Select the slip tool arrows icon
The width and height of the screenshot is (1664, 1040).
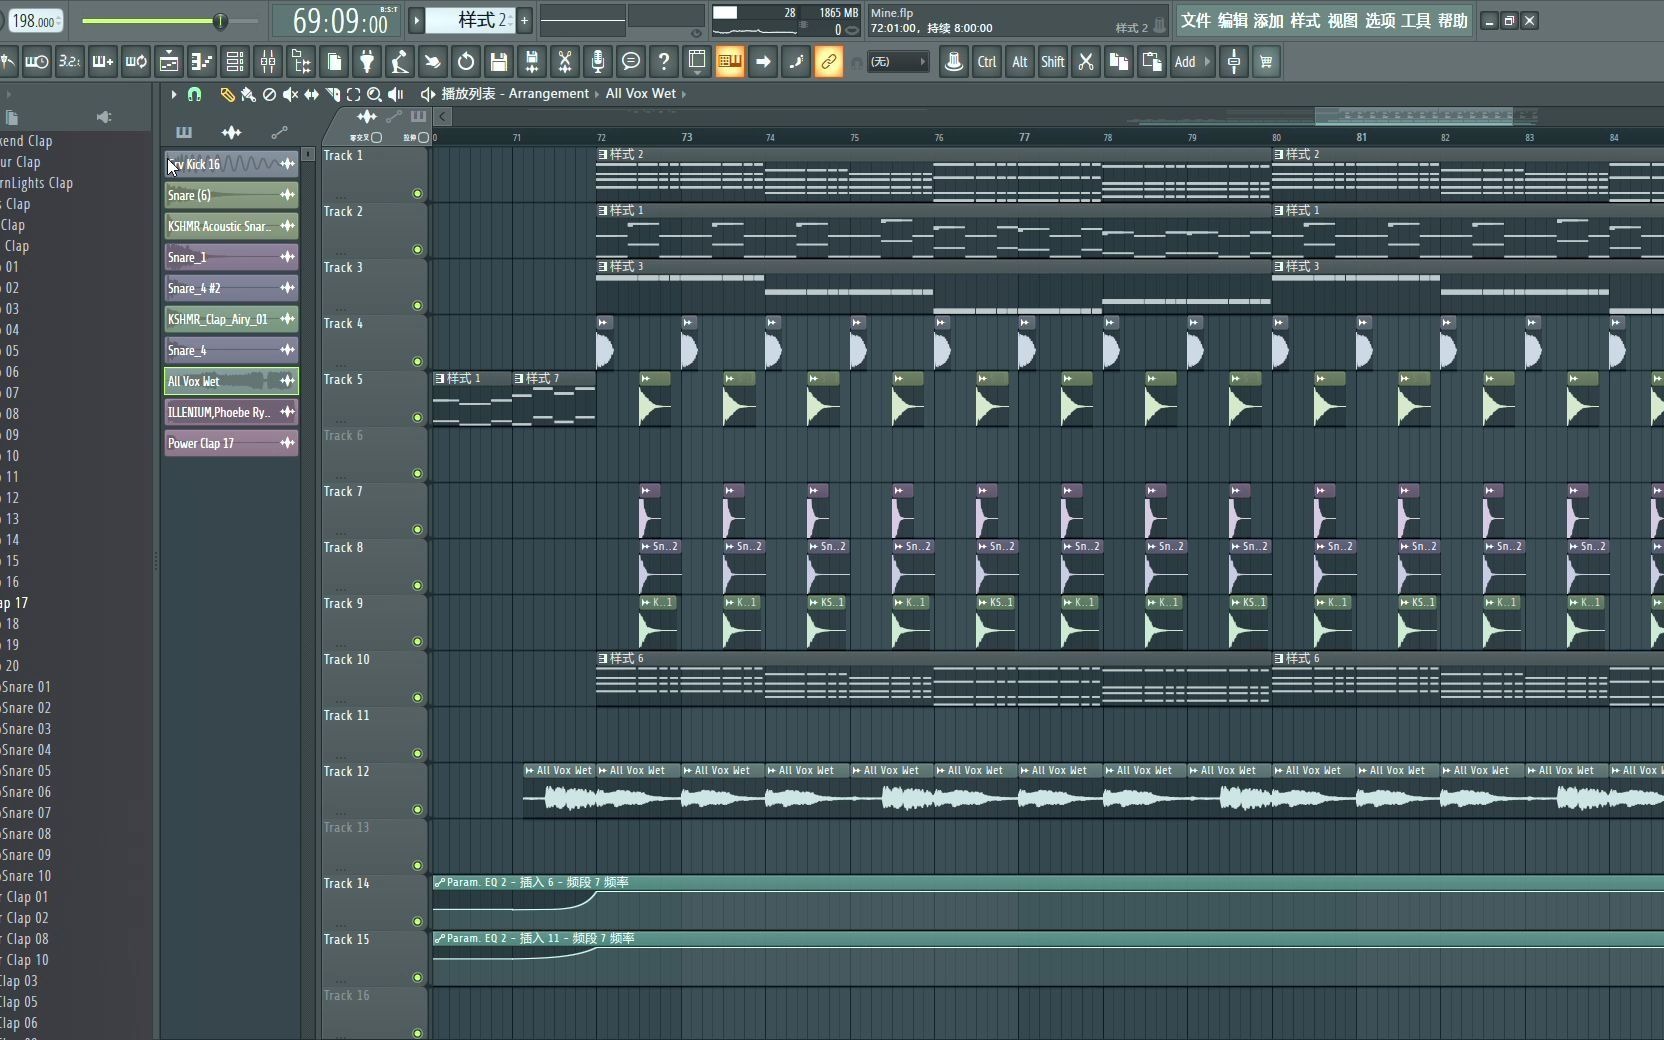pyautogui.click(x=311, y=94)
